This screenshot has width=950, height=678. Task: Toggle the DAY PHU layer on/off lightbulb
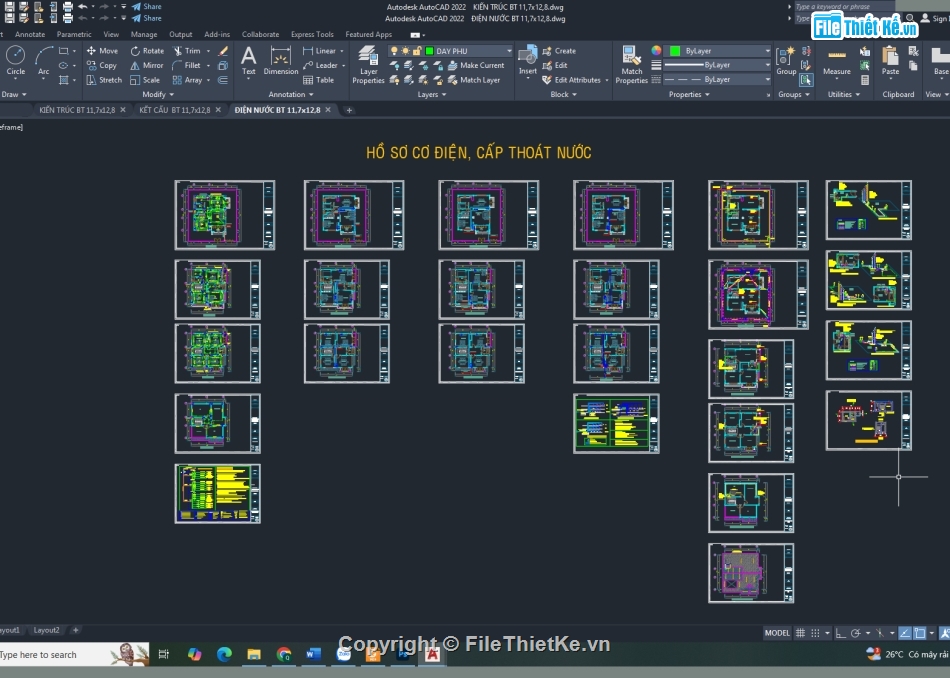[394, 51]
